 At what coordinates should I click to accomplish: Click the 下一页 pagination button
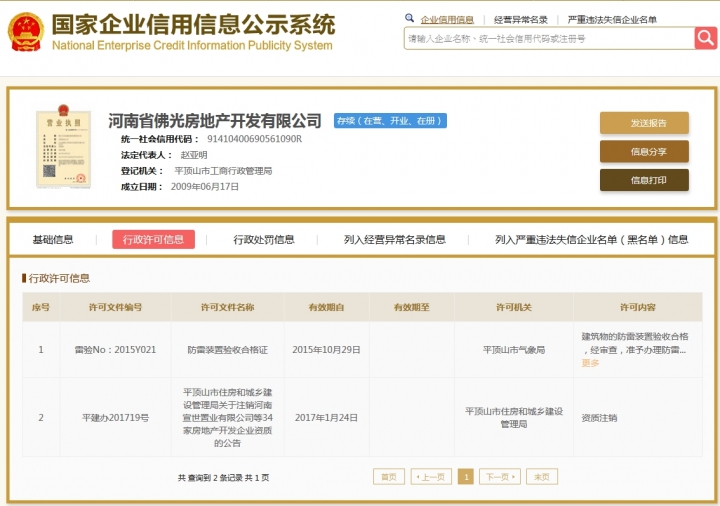coord(500,477)
